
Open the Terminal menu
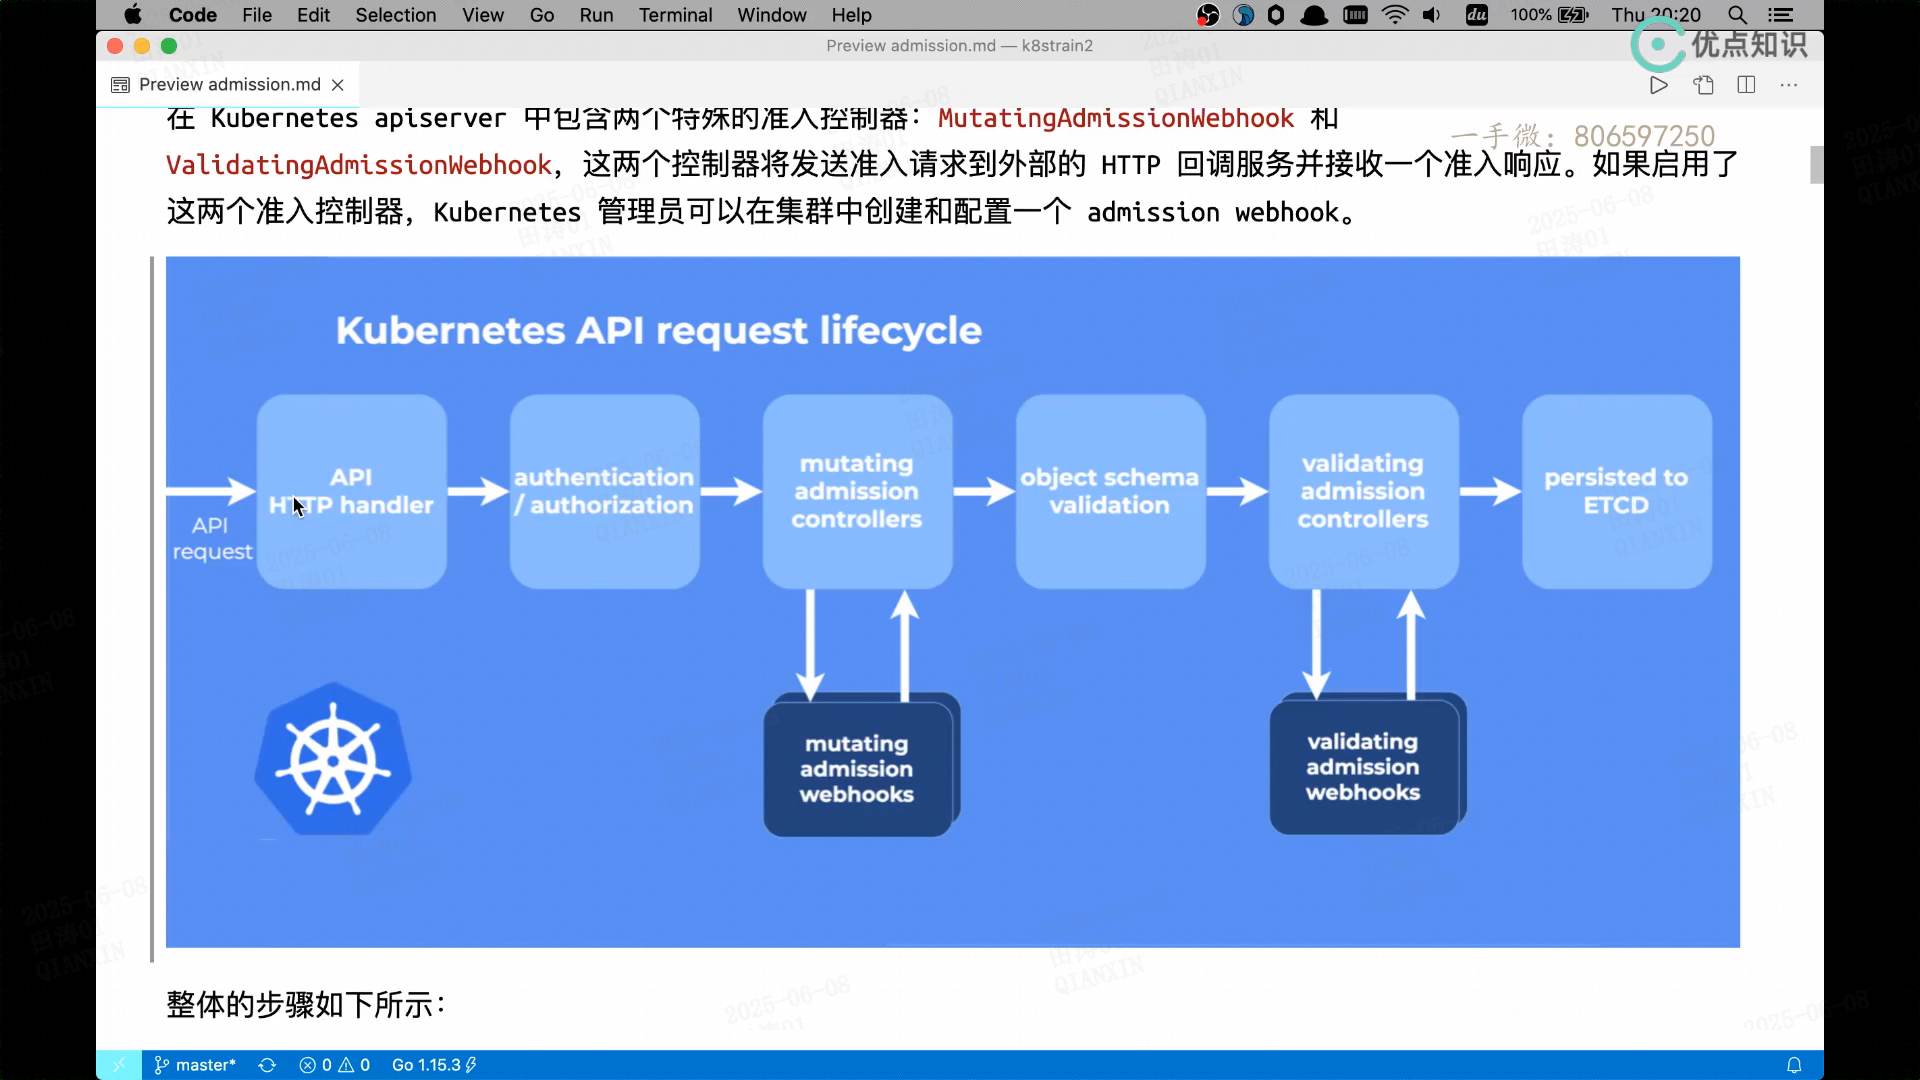tap(675, 15)
